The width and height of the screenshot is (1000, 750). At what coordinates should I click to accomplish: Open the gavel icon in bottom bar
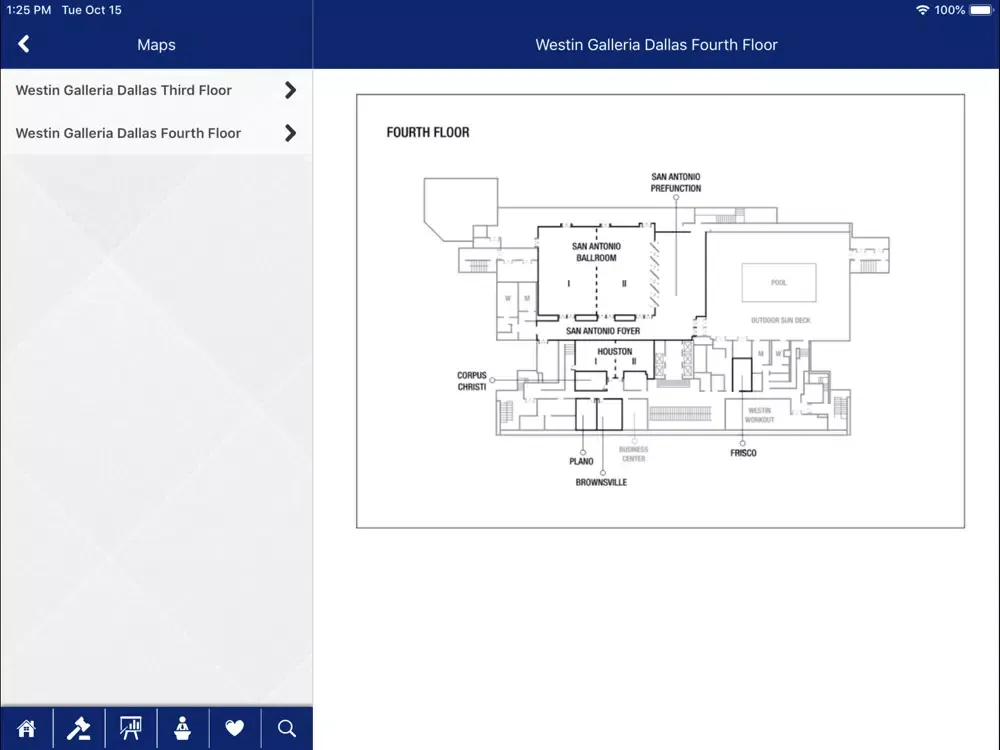(78, 728)
